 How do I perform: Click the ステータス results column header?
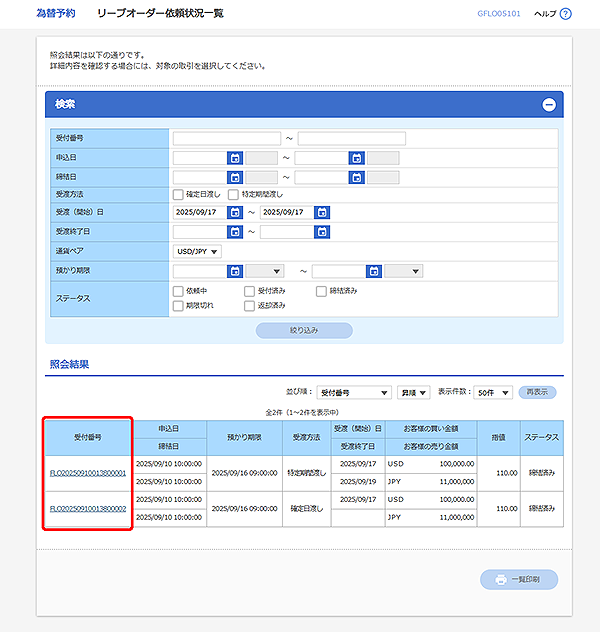(542, 438)
